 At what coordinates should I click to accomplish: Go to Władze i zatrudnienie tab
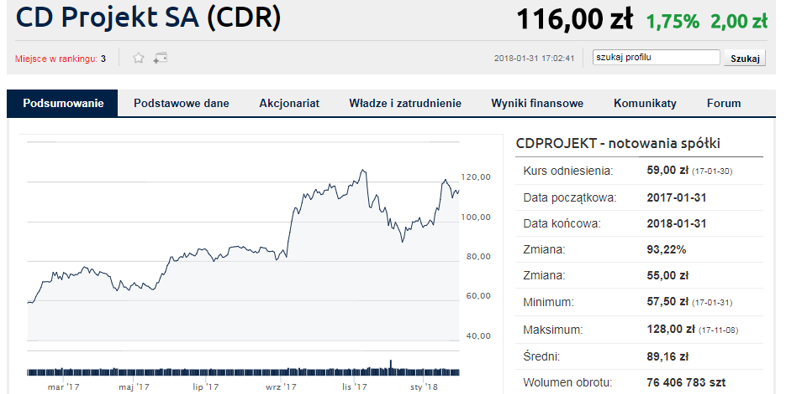[405, 103]
